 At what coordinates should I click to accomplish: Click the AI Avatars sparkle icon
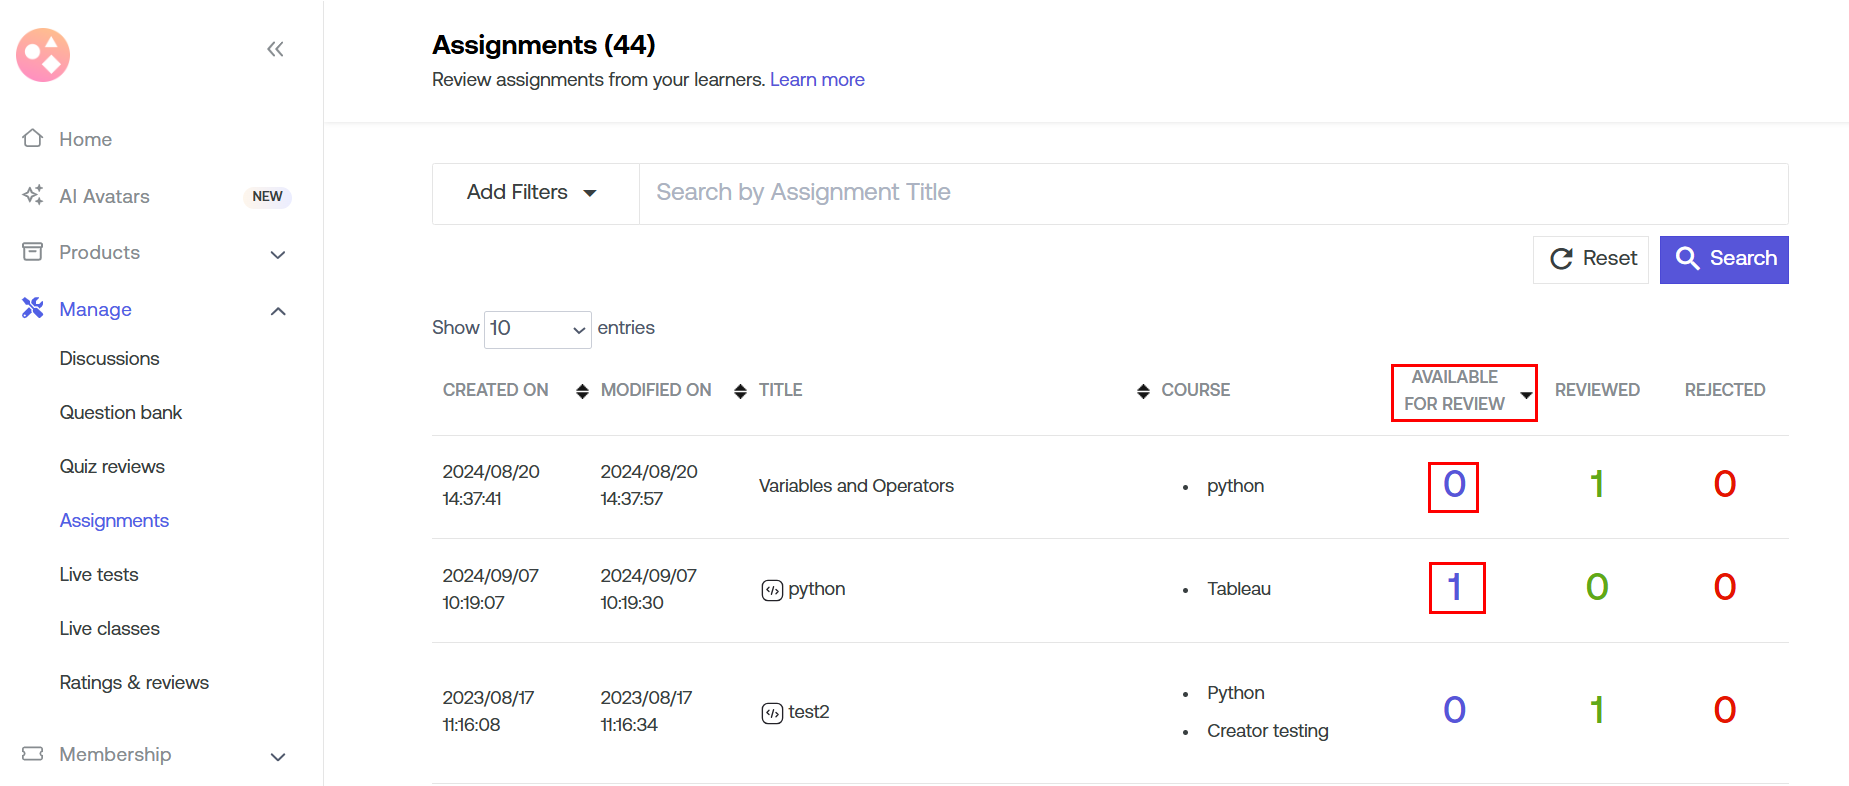tap(33, 195)
